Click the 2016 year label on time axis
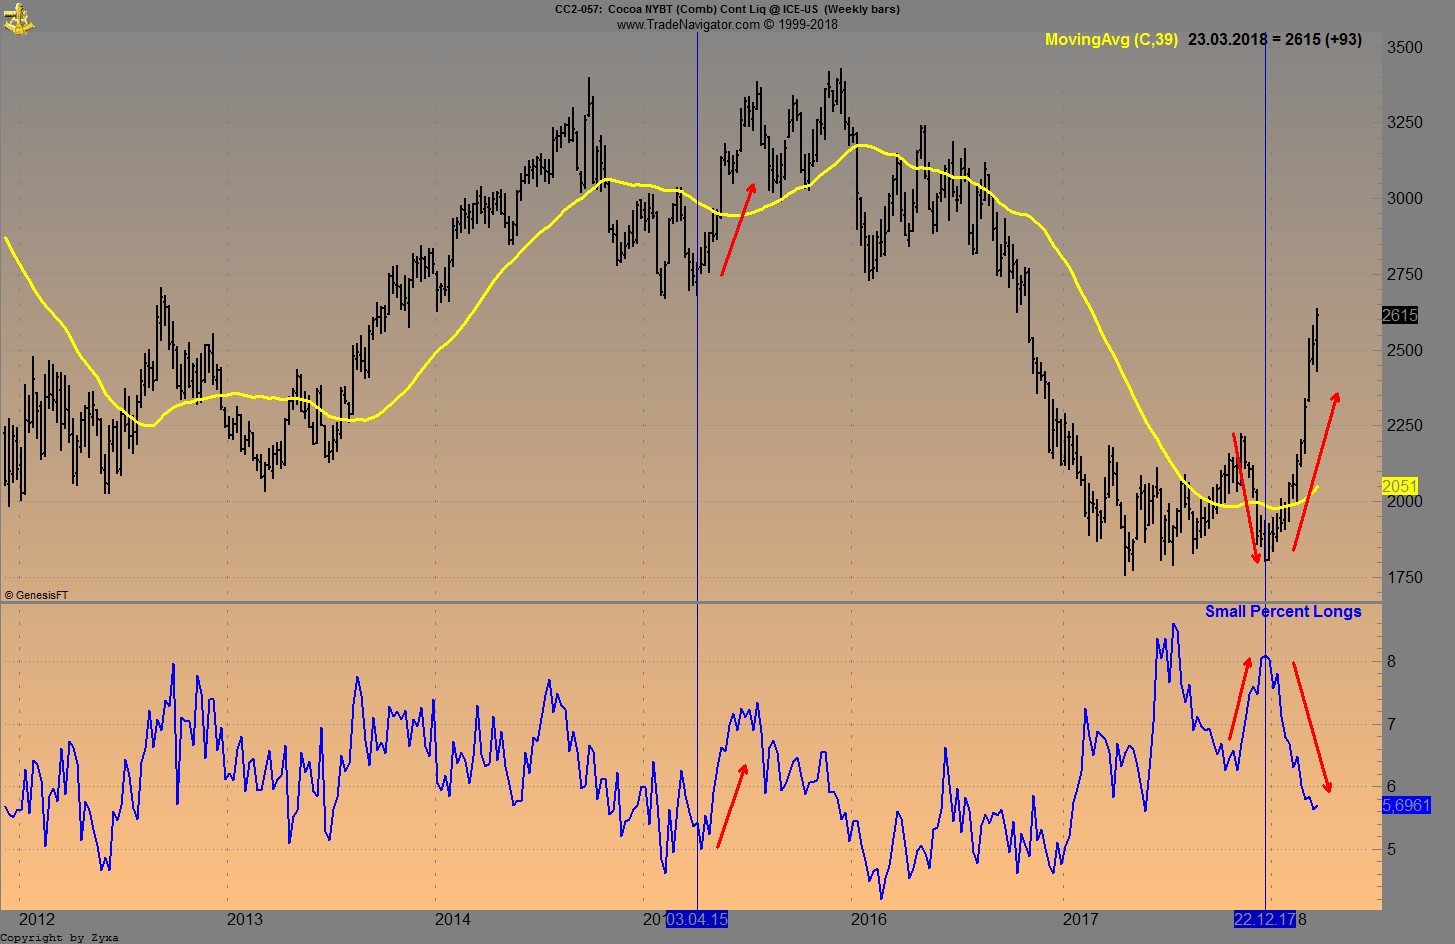 click(868, 920)
